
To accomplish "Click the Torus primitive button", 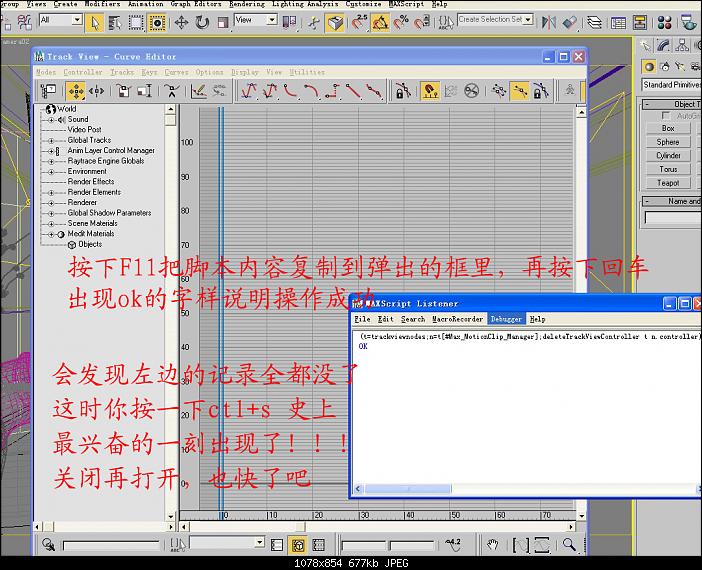I will click(668, 169).
